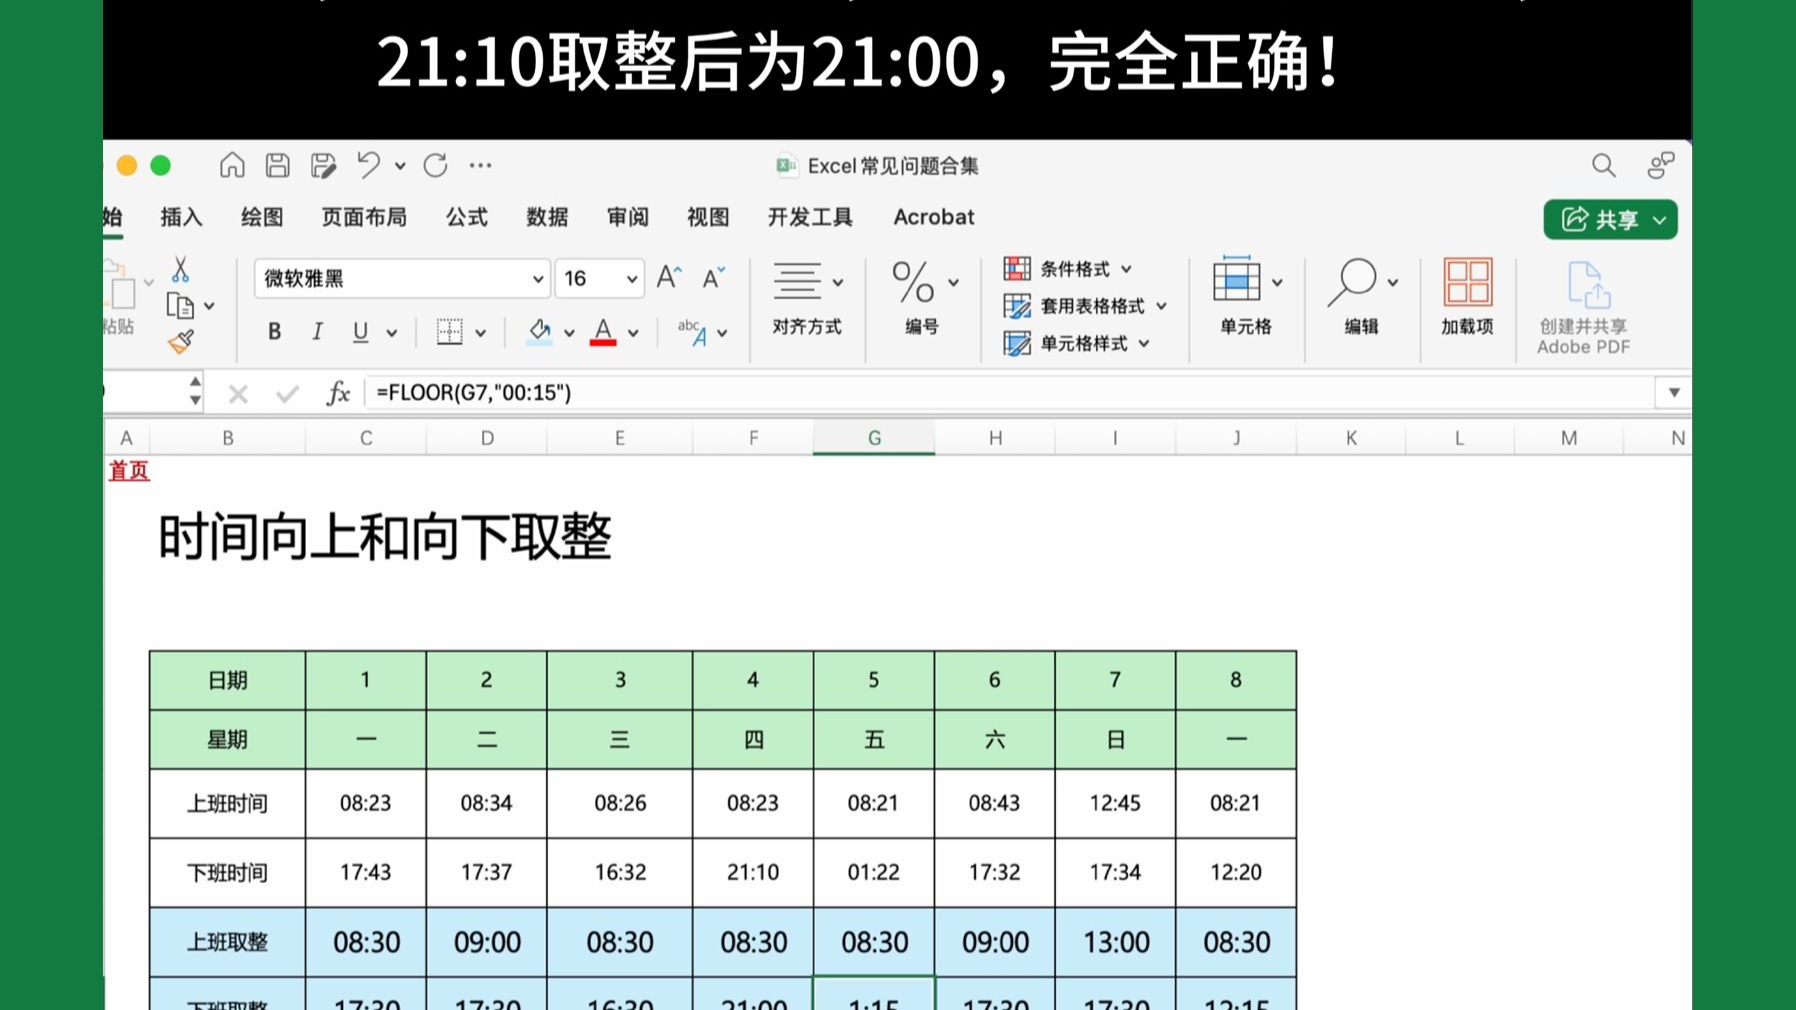Click the 套用表格格式 icon

[x=1019, y=306]
